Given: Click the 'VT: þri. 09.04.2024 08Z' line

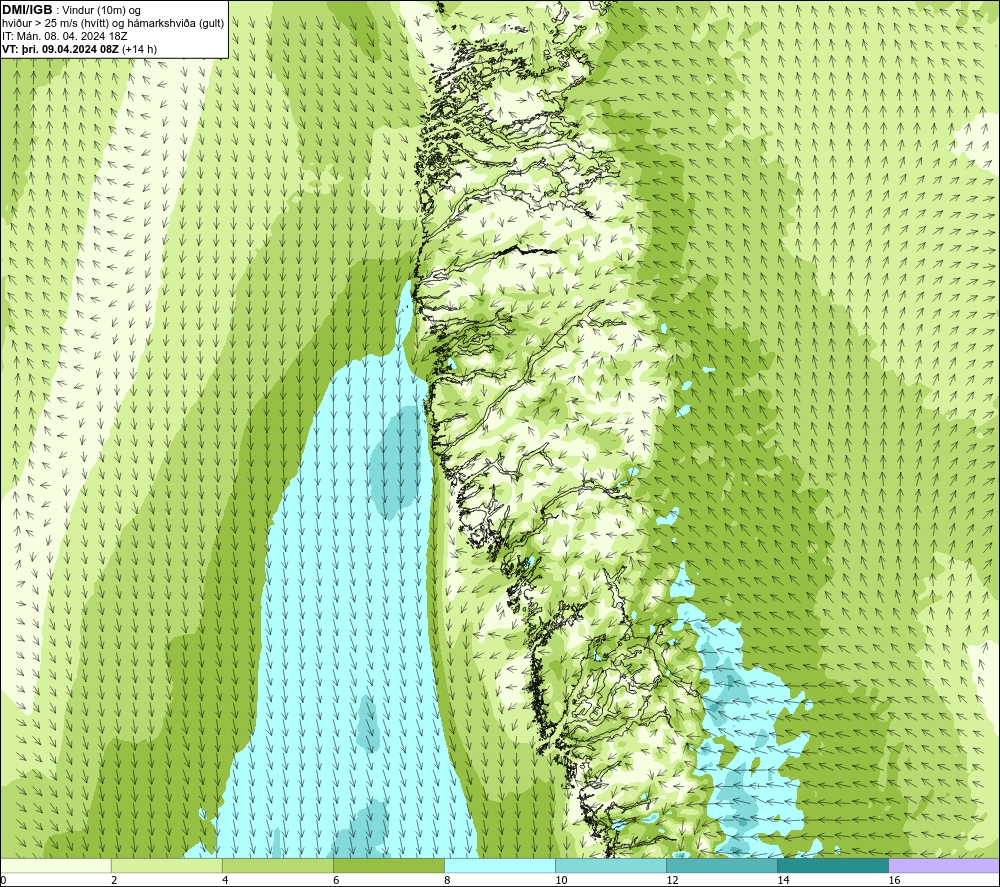Looking at the screenshot, I should pos(60,48).
